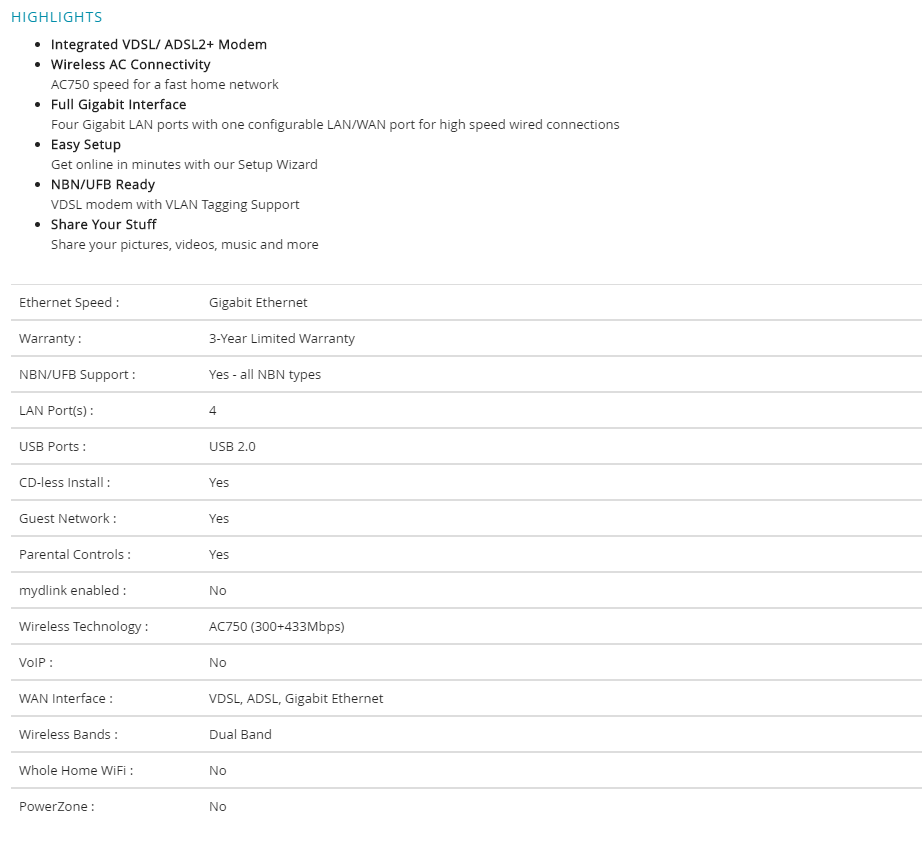
Task: Click the "USB 2.0" value text
Action: click(x=232, y=446)
